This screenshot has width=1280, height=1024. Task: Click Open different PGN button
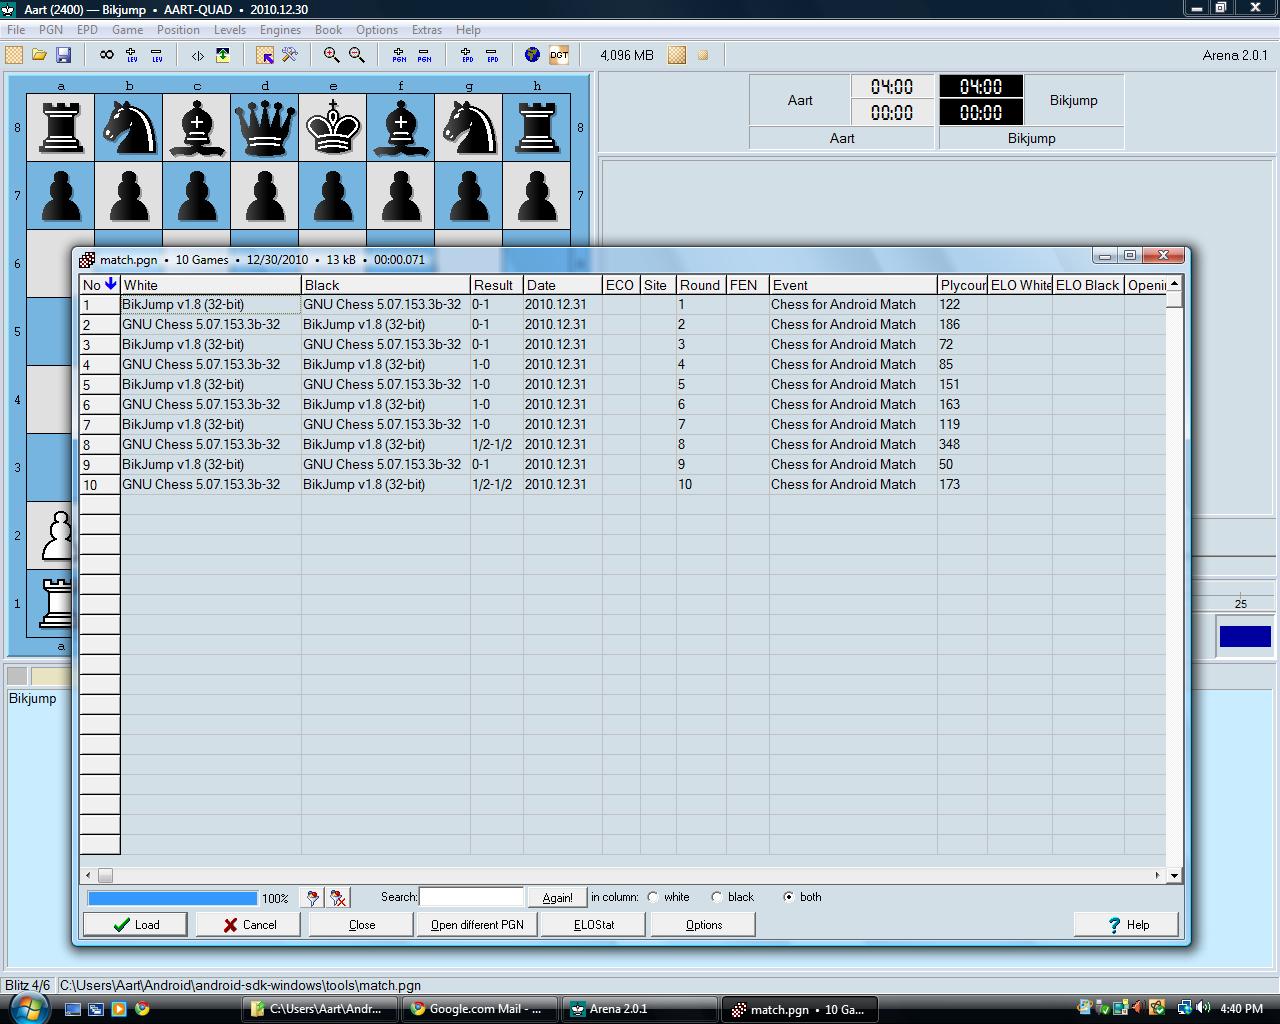(x=477, y=924)
